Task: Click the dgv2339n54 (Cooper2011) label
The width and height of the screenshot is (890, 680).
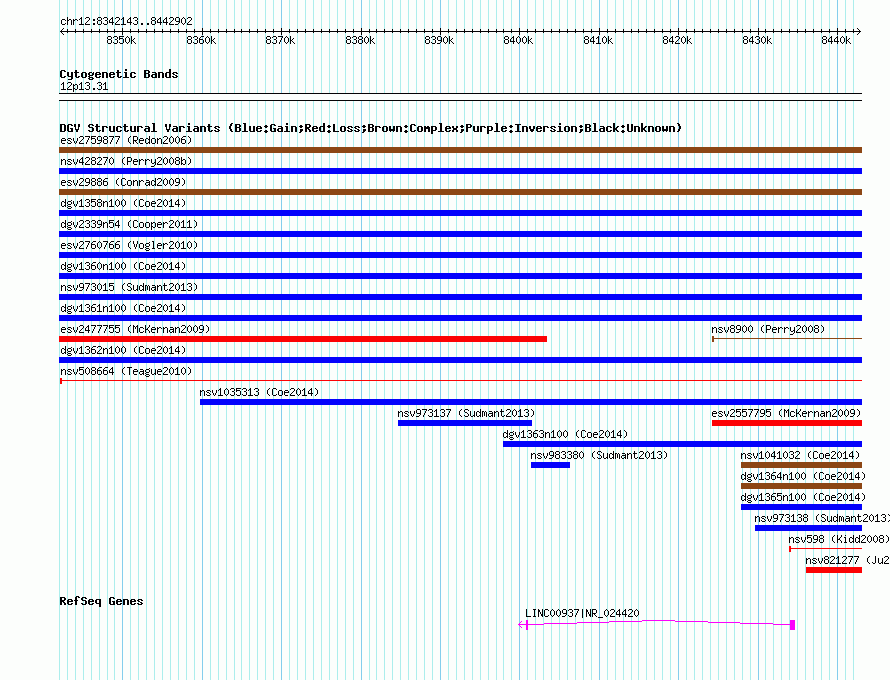Action: (x=129, y=224)
